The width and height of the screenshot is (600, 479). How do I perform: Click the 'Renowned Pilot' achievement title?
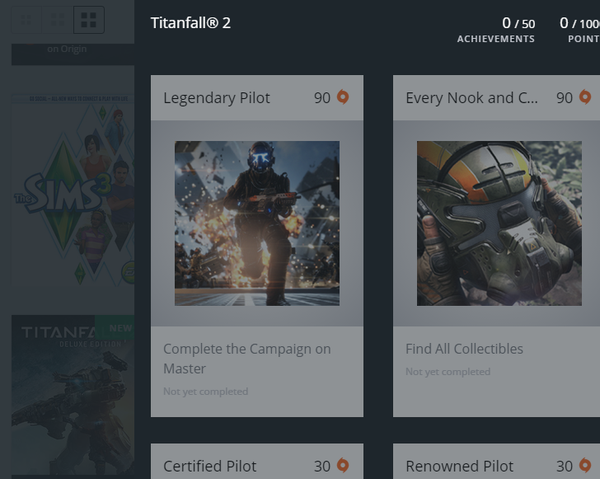[460, 466]
